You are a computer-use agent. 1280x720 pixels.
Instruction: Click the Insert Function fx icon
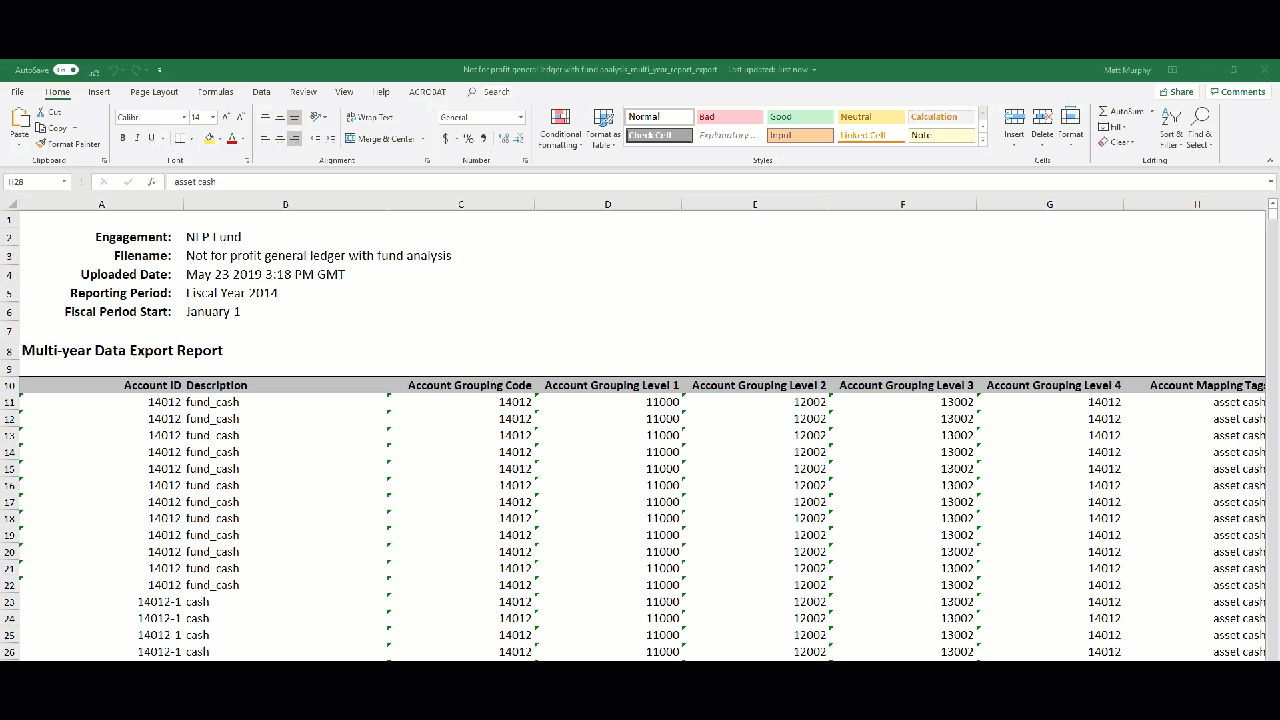click(151, 182)
